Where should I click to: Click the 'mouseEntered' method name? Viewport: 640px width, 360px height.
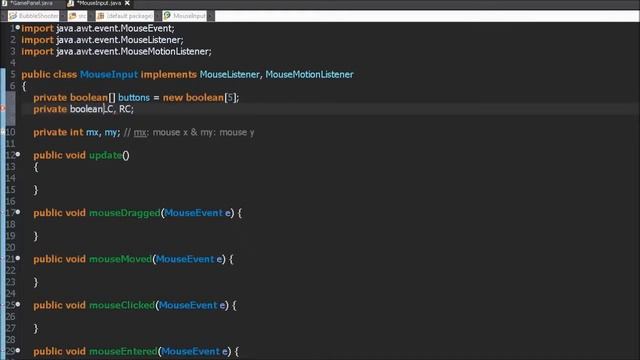click(x=123, y=351)
